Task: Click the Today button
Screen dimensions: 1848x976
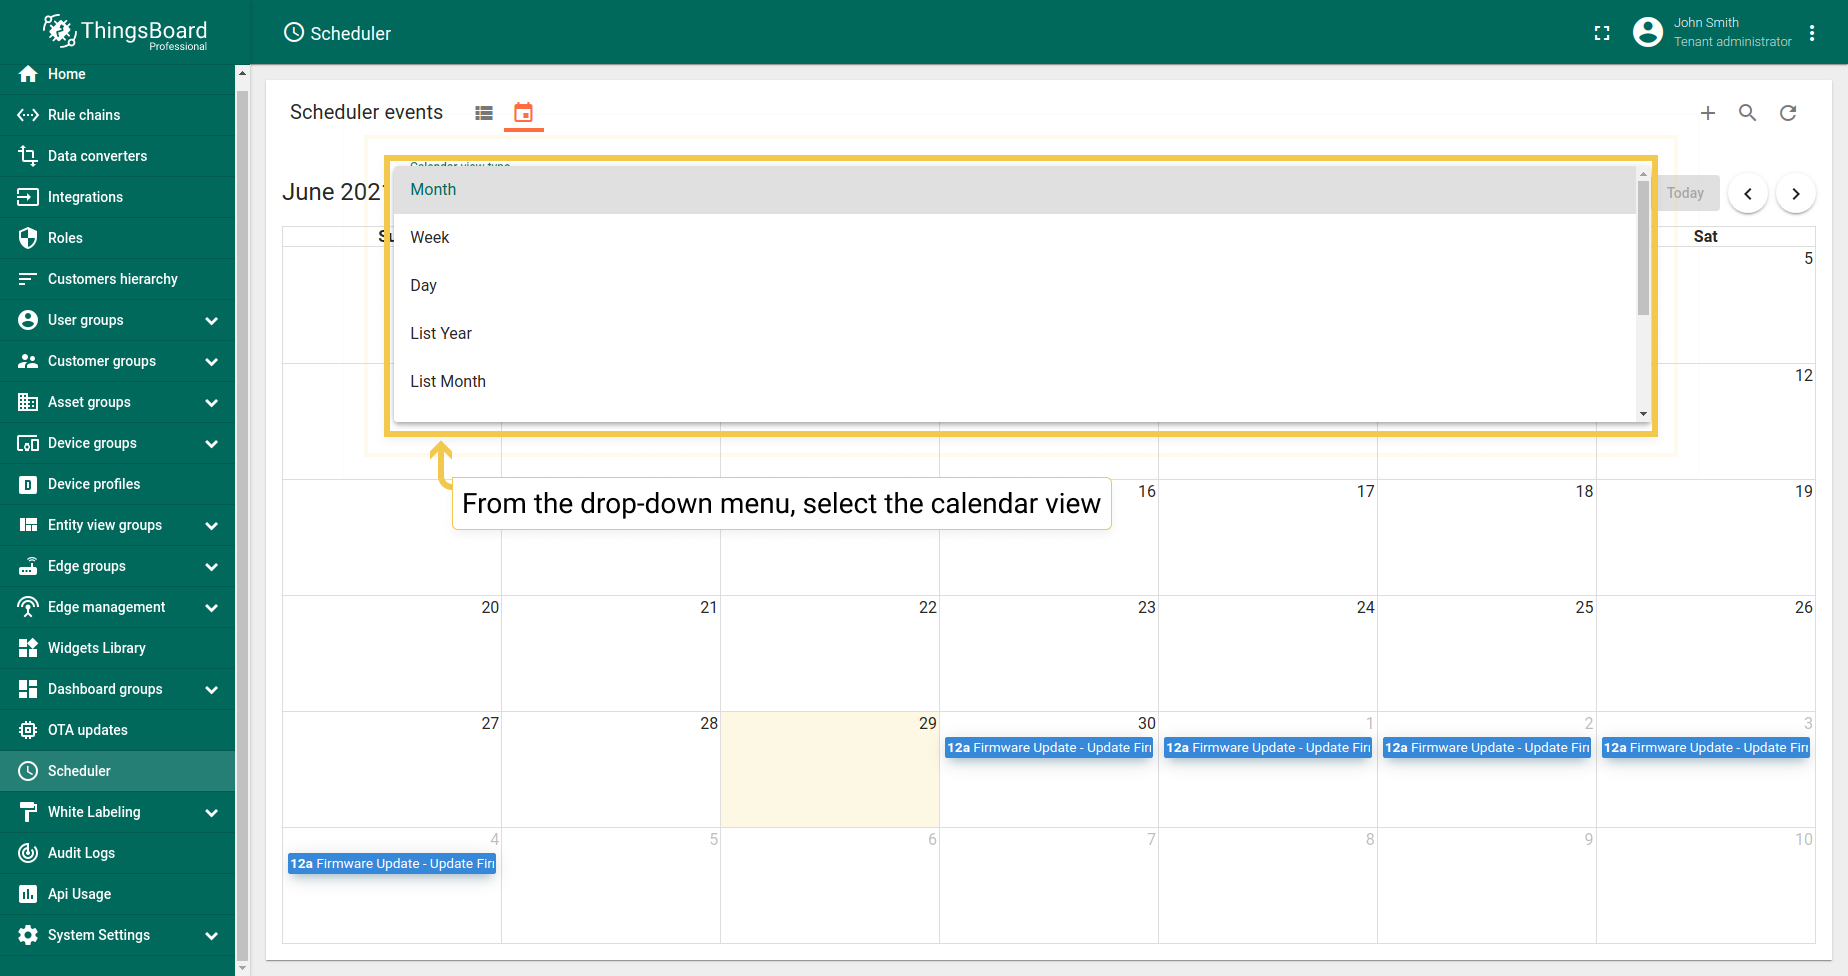Action: click(x=1685, y=193)
